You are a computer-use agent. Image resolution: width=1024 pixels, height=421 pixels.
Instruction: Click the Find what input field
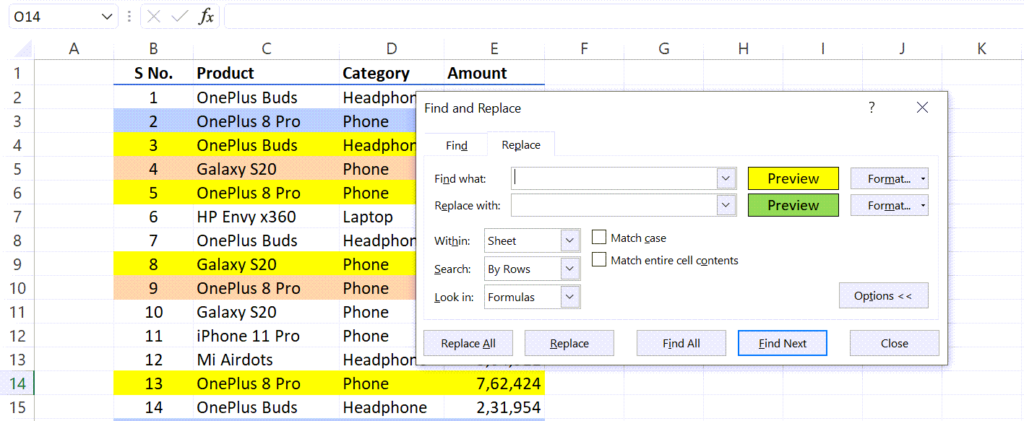pyautogui.click(x=615, y=178)
